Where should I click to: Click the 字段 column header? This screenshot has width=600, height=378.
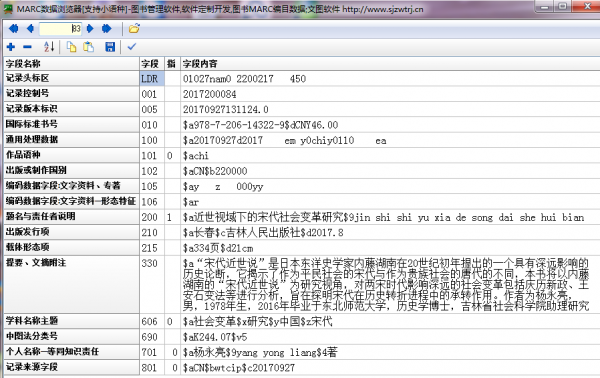pos(152,64)
